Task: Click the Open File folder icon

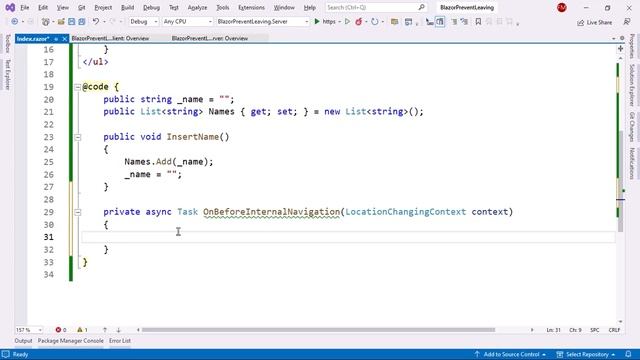Action: 61,22
